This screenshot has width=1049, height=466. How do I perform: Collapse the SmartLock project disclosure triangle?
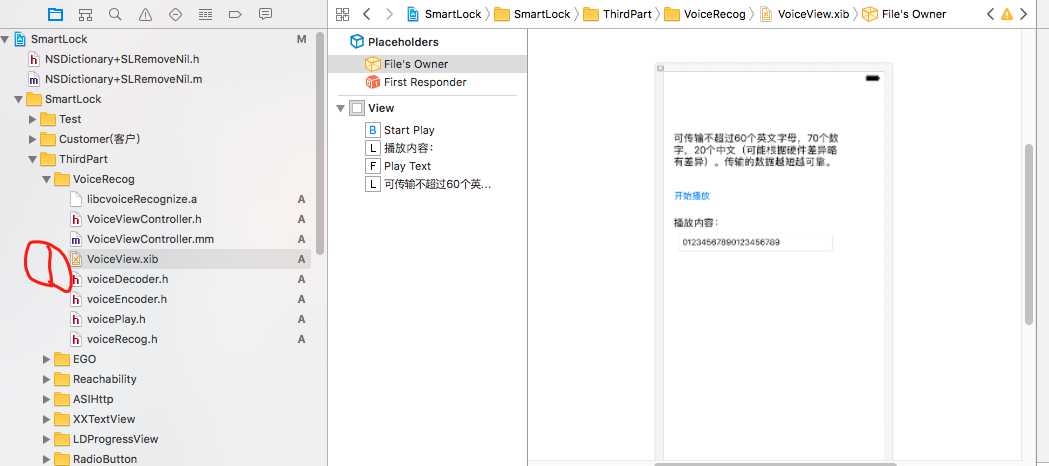click(5, 39)
